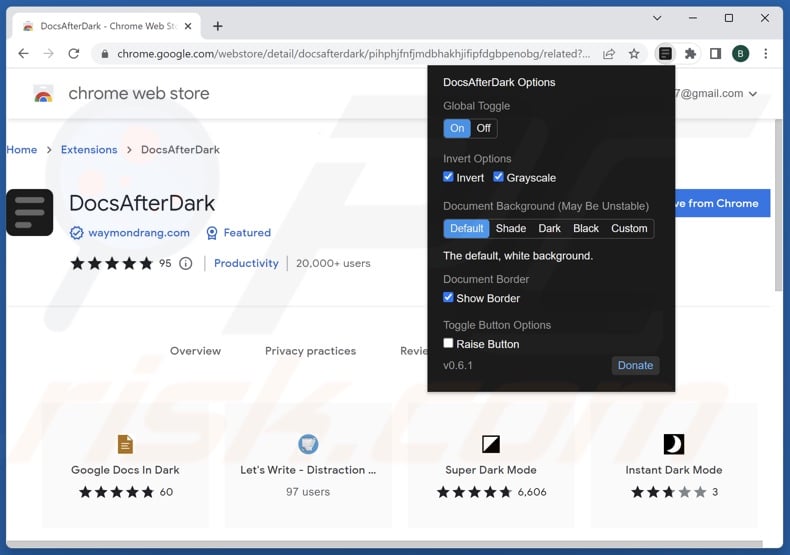The height and width of the screenshot is (555, 790).
Task: Uncheck the Show Border checkbox
Action: point(448,297)
